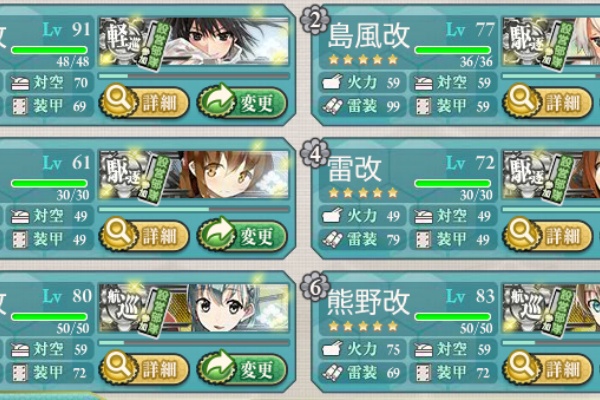600x400 pixels.
Task: Open 詳細 for 雷改
Action: [548, 235]
